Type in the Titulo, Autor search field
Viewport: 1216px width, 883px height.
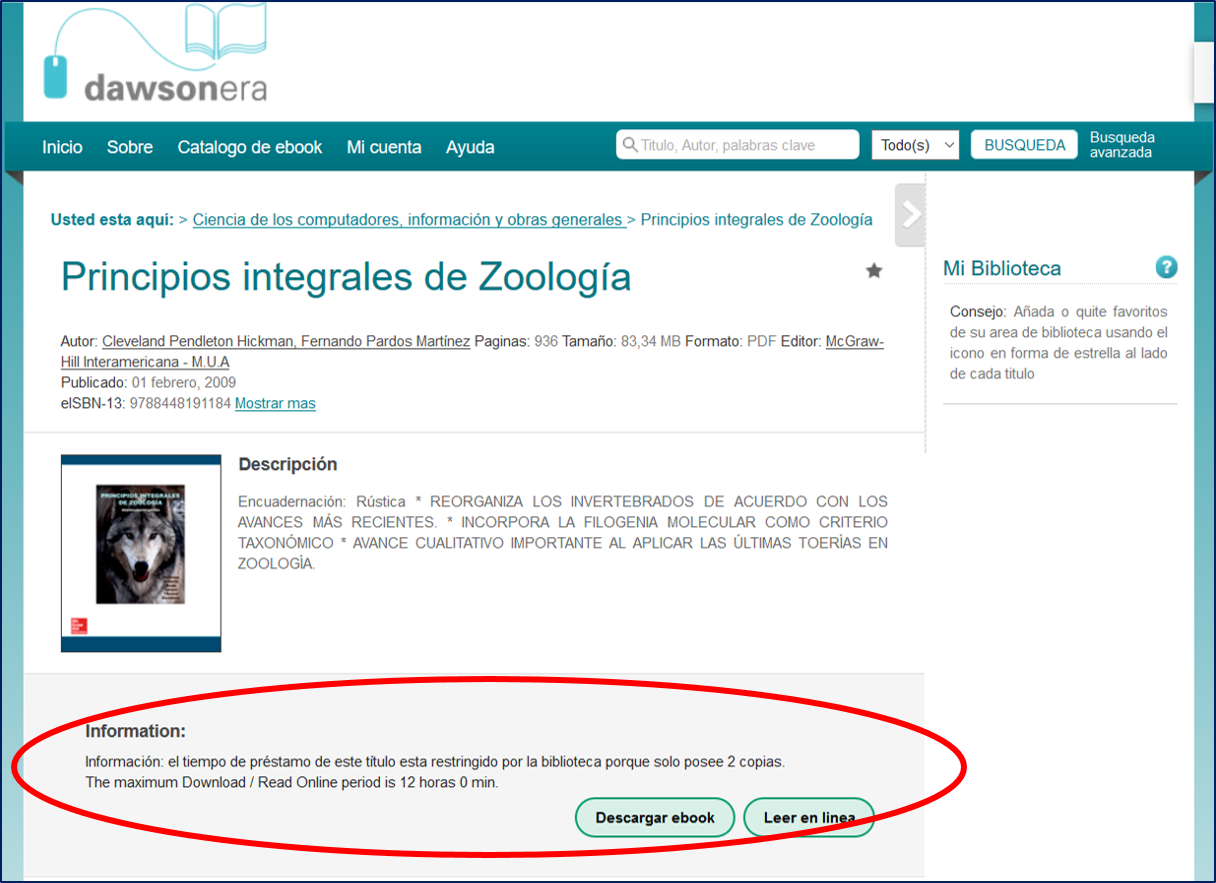click(x=745, y=145)
